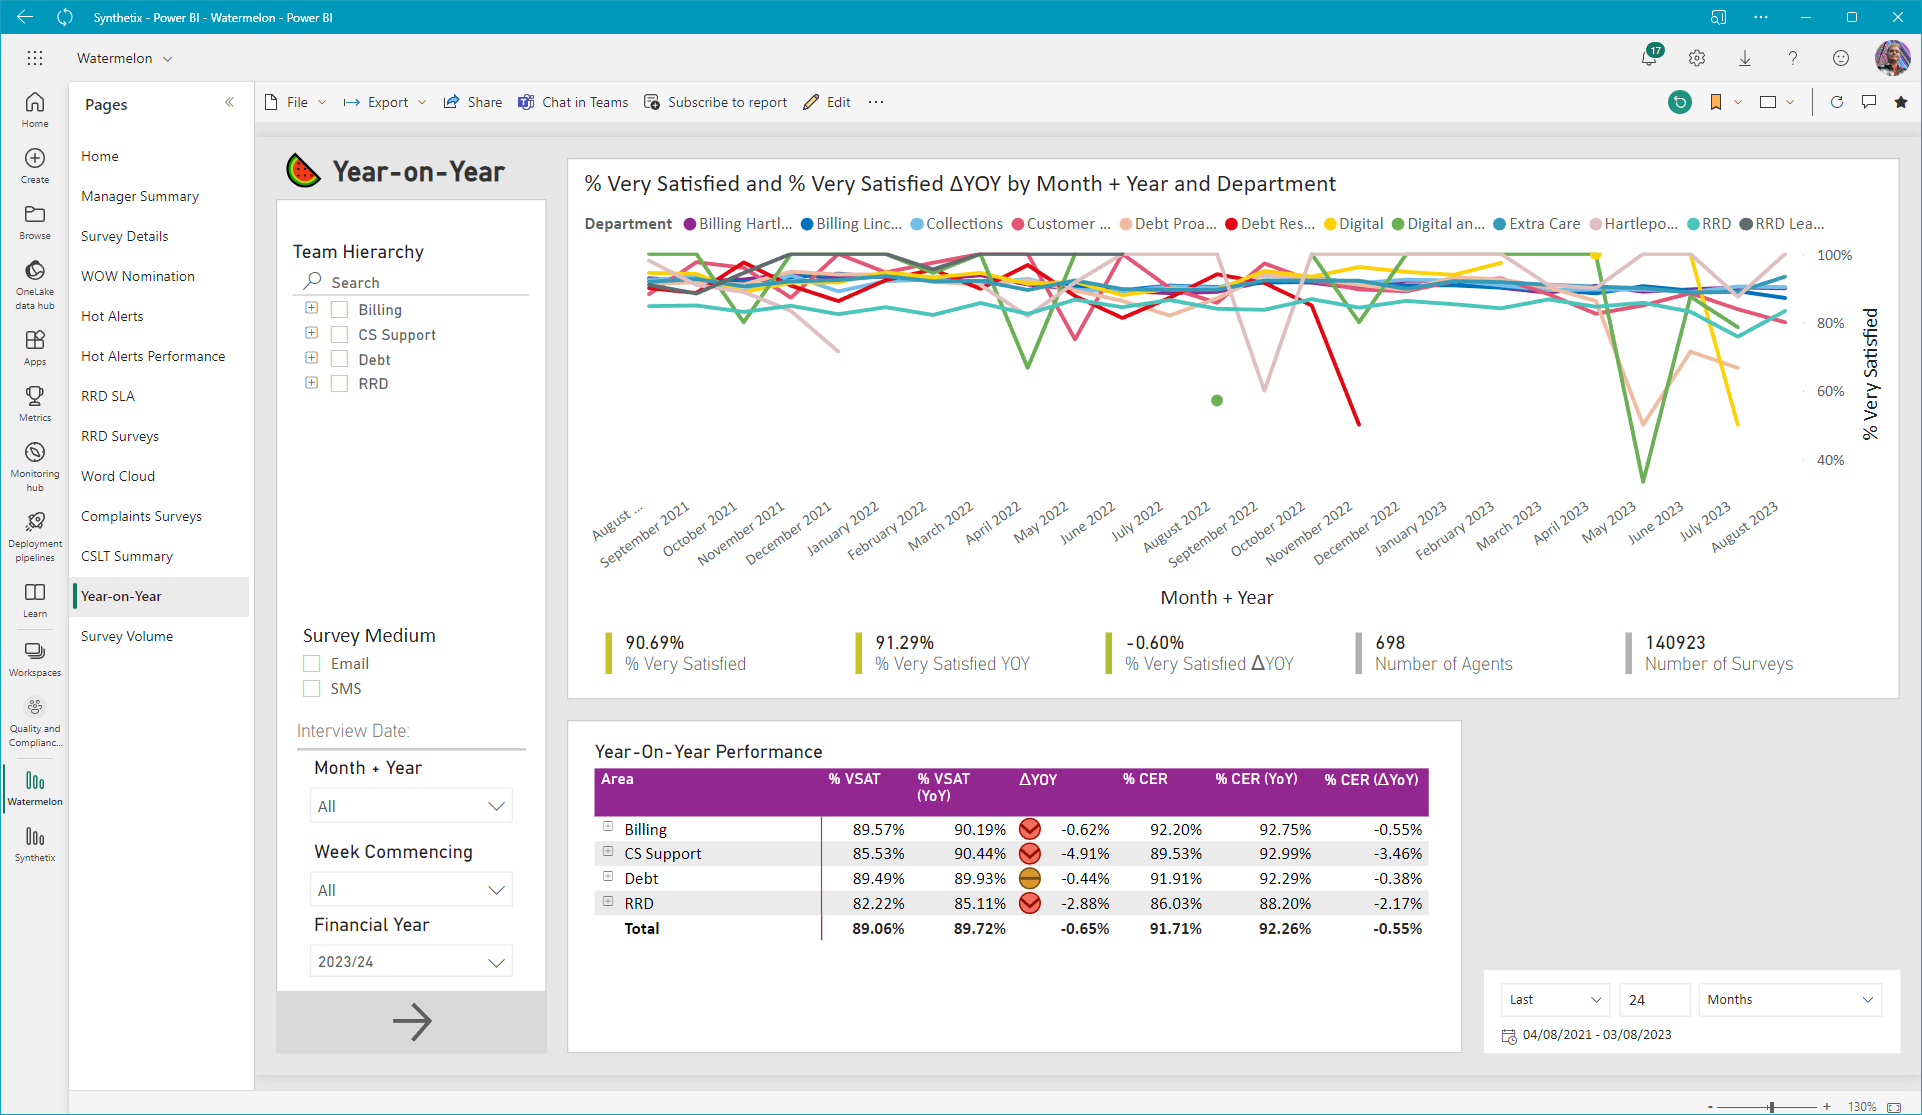Check the Billing team checkbox
Viewport: 1922px width, 1115px height.
coord(339,310)
